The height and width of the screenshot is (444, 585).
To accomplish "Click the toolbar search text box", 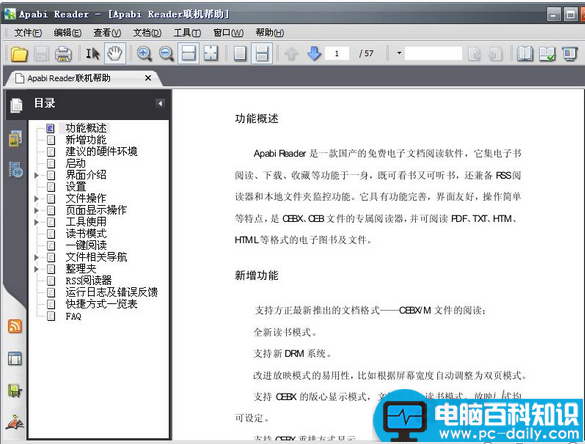I will (x=433, y=53).
